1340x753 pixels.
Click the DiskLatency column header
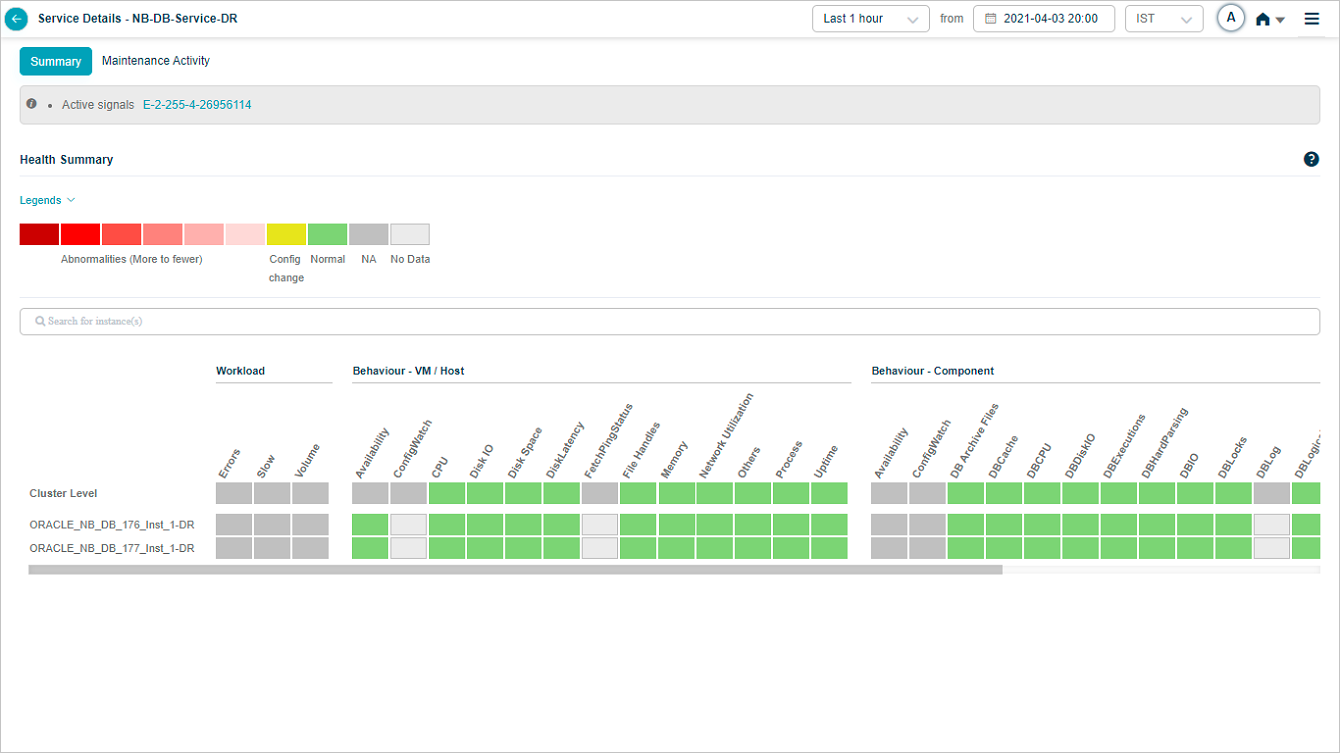pyautogui.click(x=566, y=450)
